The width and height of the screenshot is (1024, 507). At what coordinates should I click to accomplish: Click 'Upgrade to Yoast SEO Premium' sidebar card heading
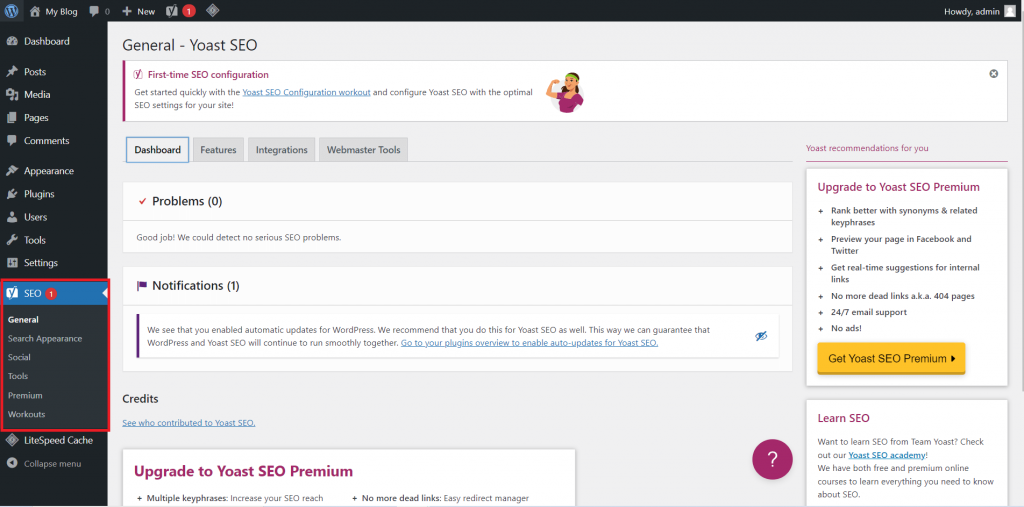pyautogui.click(x=899, y=187)
